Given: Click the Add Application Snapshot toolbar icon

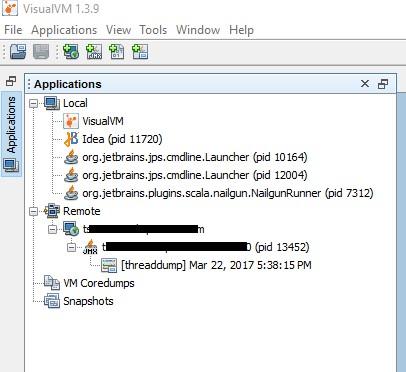Looking at the screenshot, I should [140, 52].
